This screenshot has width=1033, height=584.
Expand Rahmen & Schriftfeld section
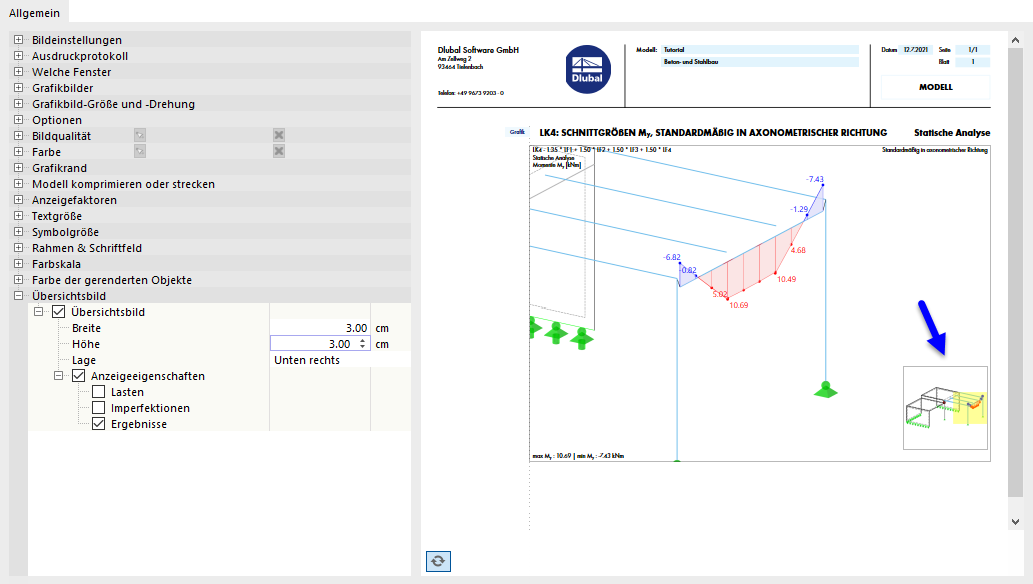point(18,248)
